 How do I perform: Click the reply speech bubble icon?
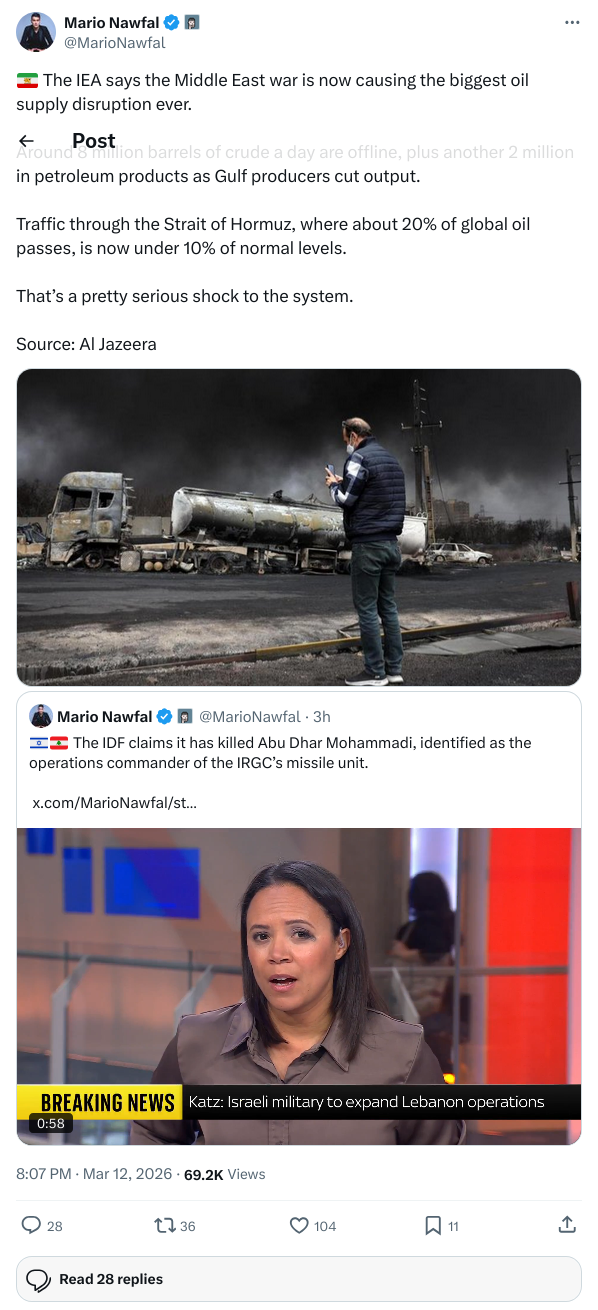(31, 1225)
